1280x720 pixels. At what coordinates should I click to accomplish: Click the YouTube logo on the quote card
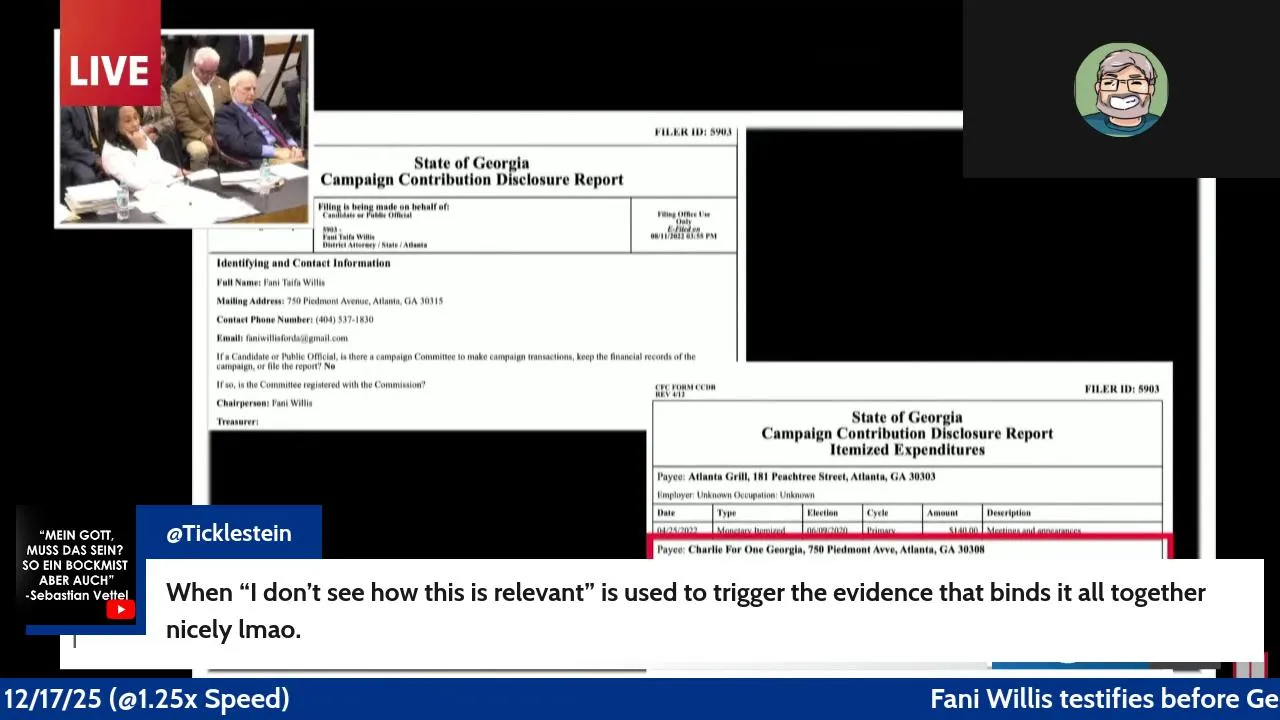tap(120, 609)
